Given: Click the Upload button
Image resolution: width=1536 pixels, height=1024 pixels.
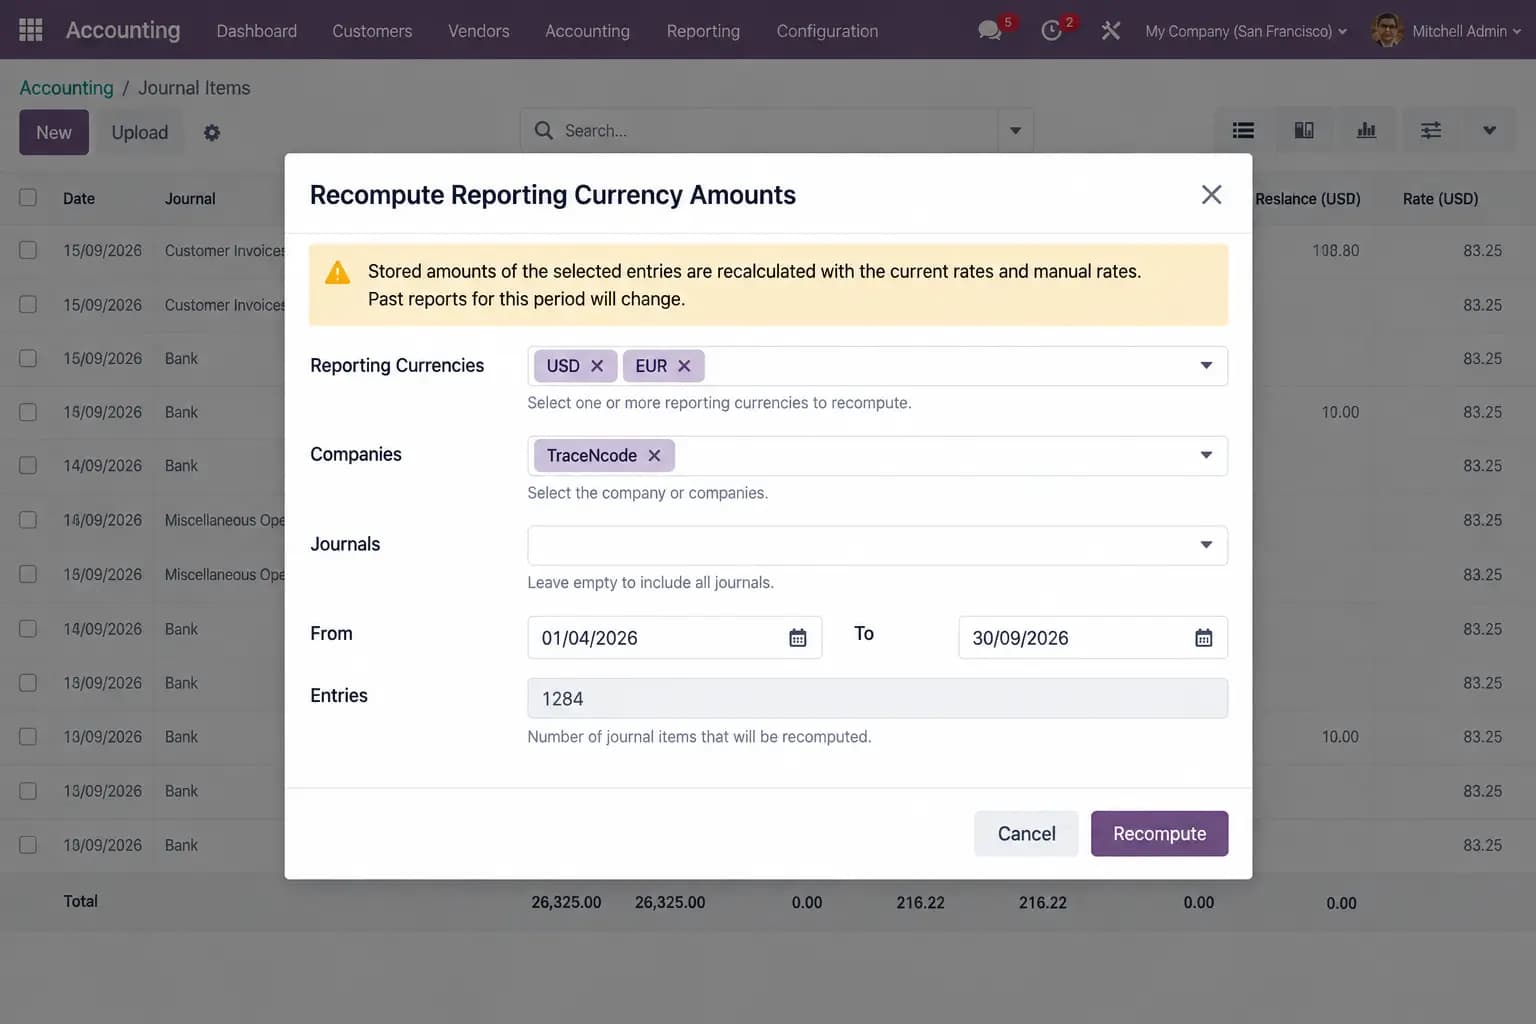Looking at the screenshot, I should point(140,133).
